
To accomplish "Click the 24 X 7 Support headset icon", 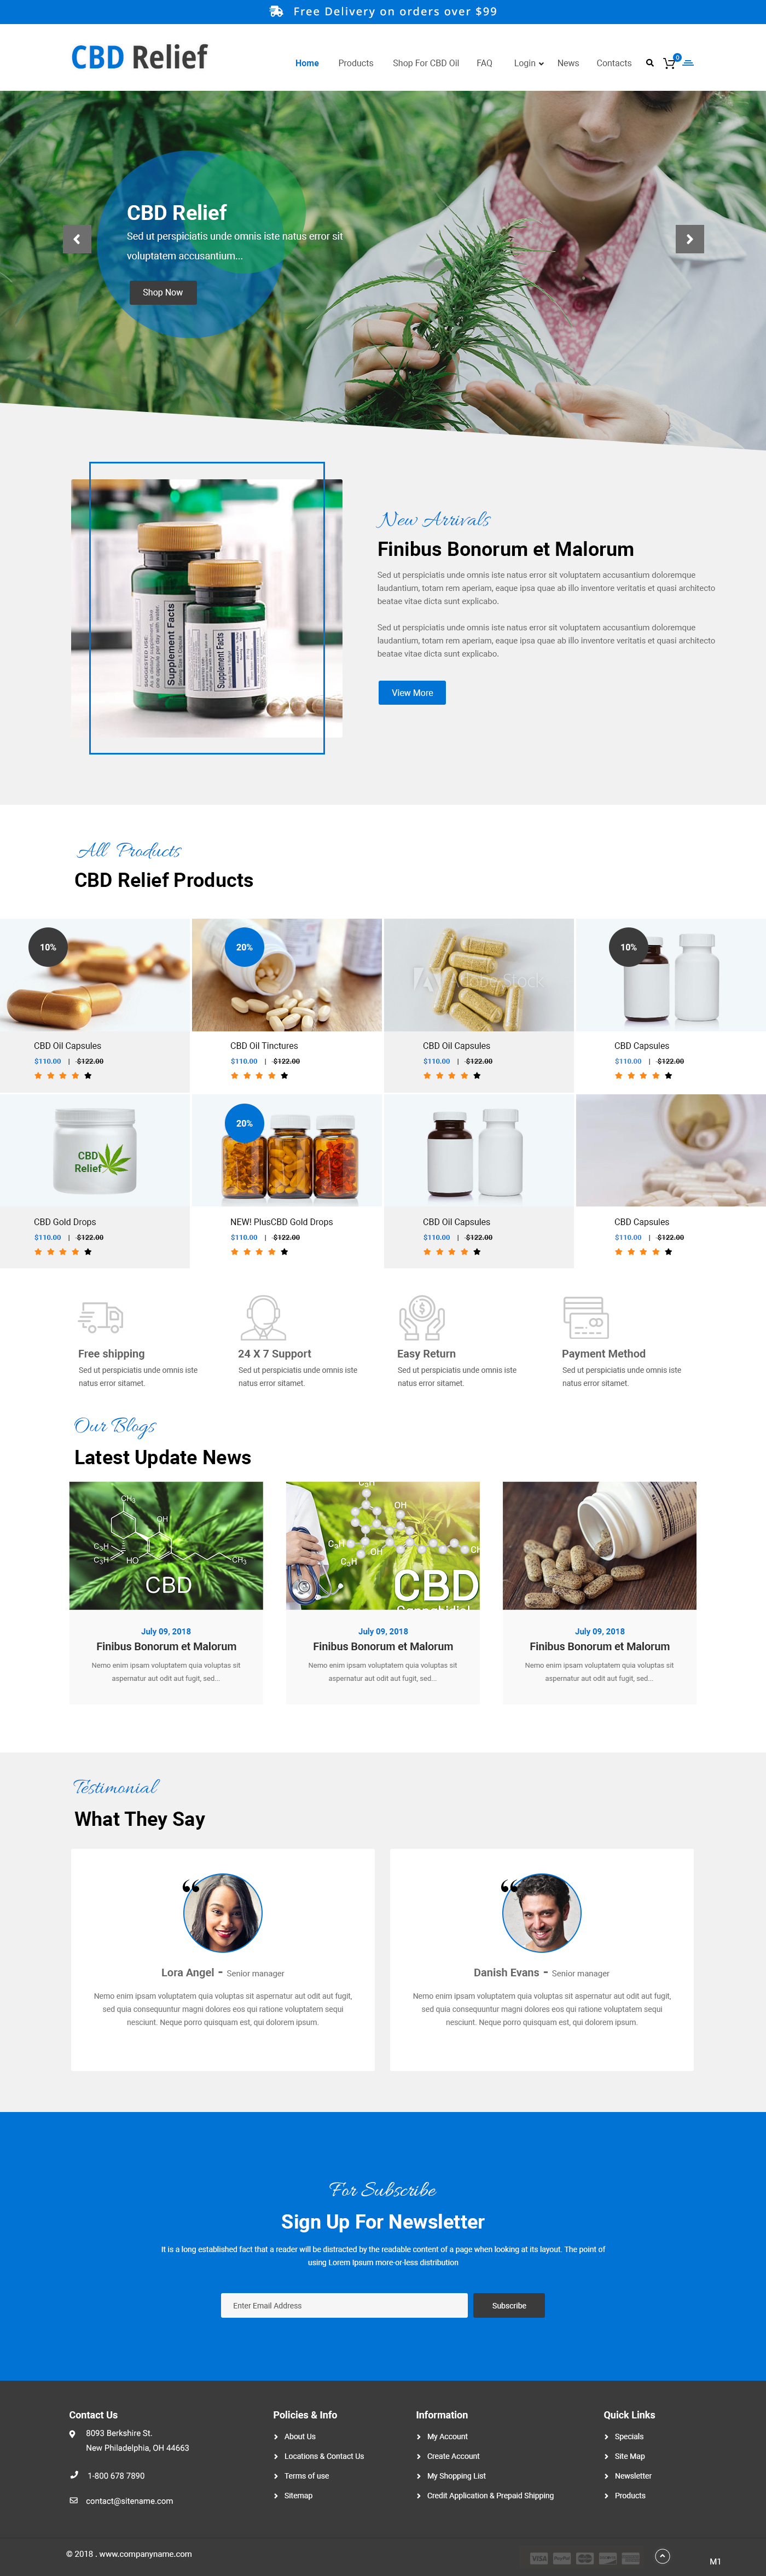I will 263,1317.
